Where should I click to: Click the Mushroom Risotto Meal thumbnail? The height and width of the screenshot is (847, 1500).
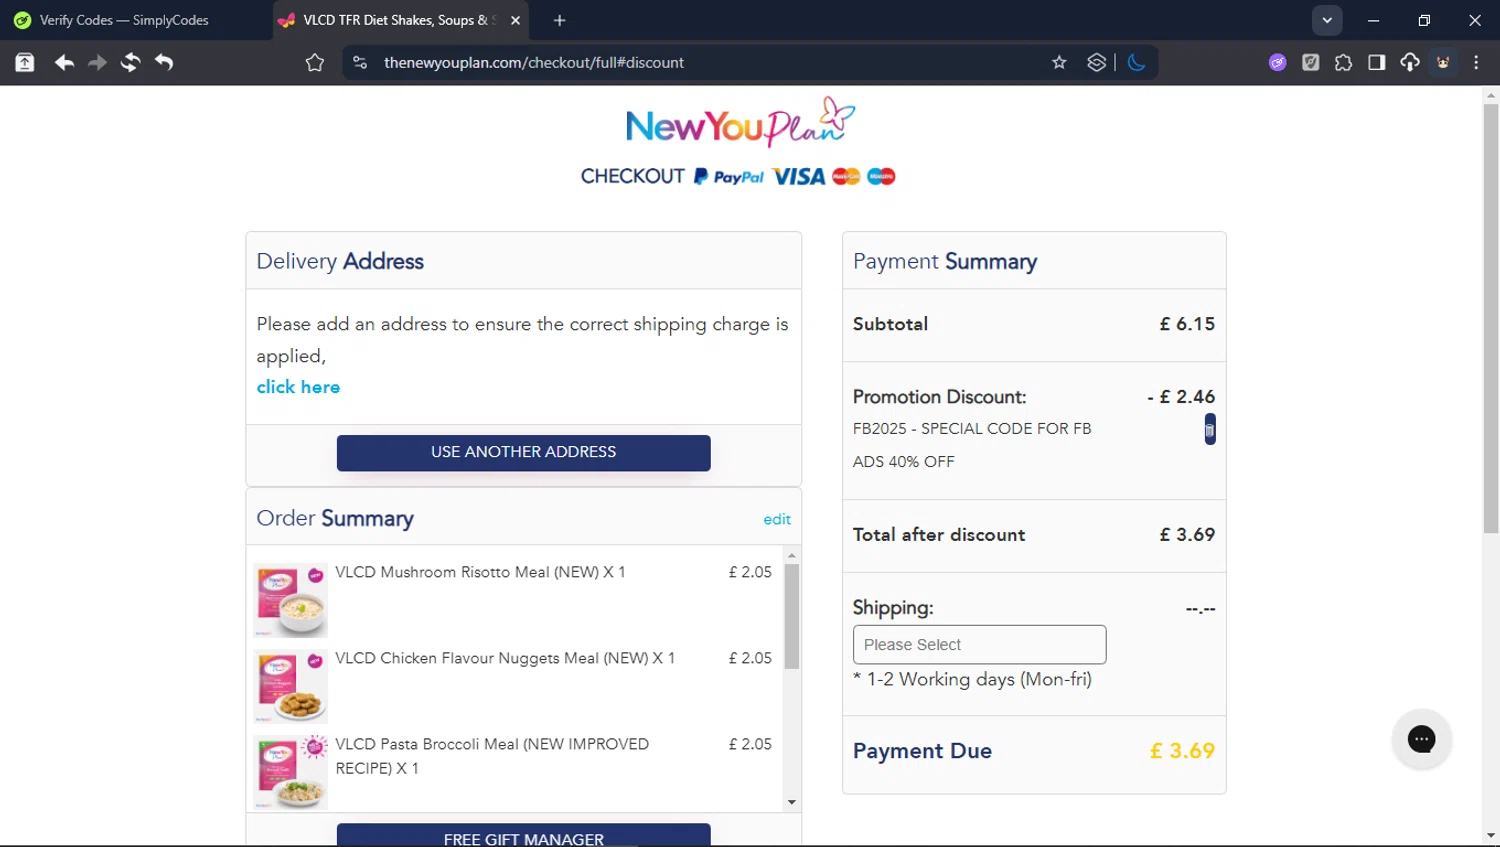(291, 600)
